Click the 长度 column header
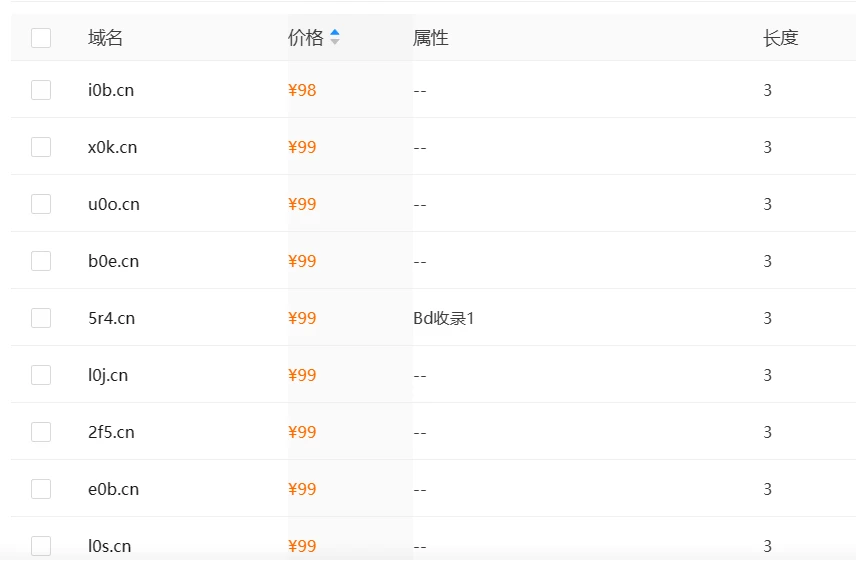 point(781,38)
